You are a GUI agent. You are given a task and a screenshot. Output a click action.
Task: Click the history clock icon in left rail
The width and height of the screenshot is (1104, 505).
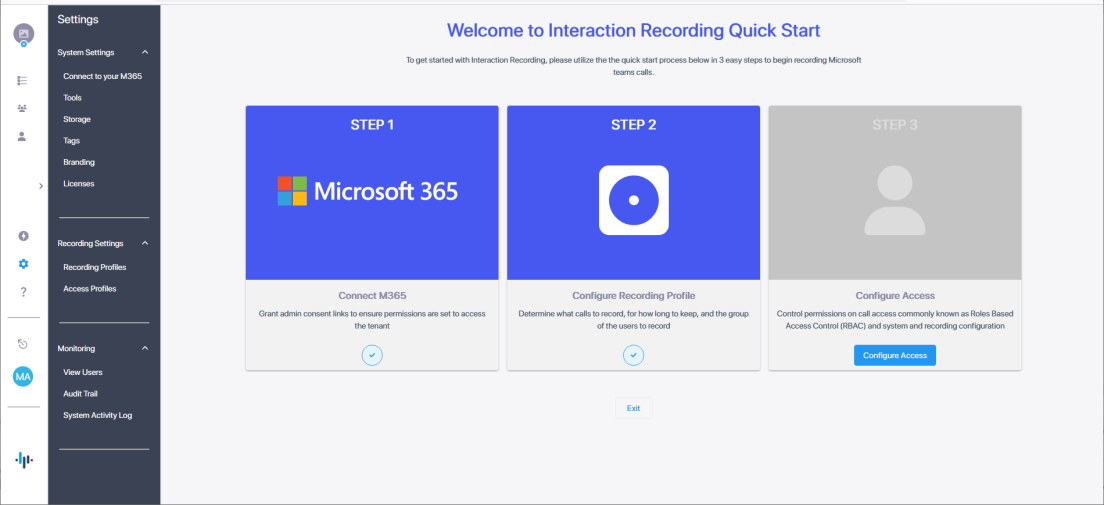[x=23, y=344]
